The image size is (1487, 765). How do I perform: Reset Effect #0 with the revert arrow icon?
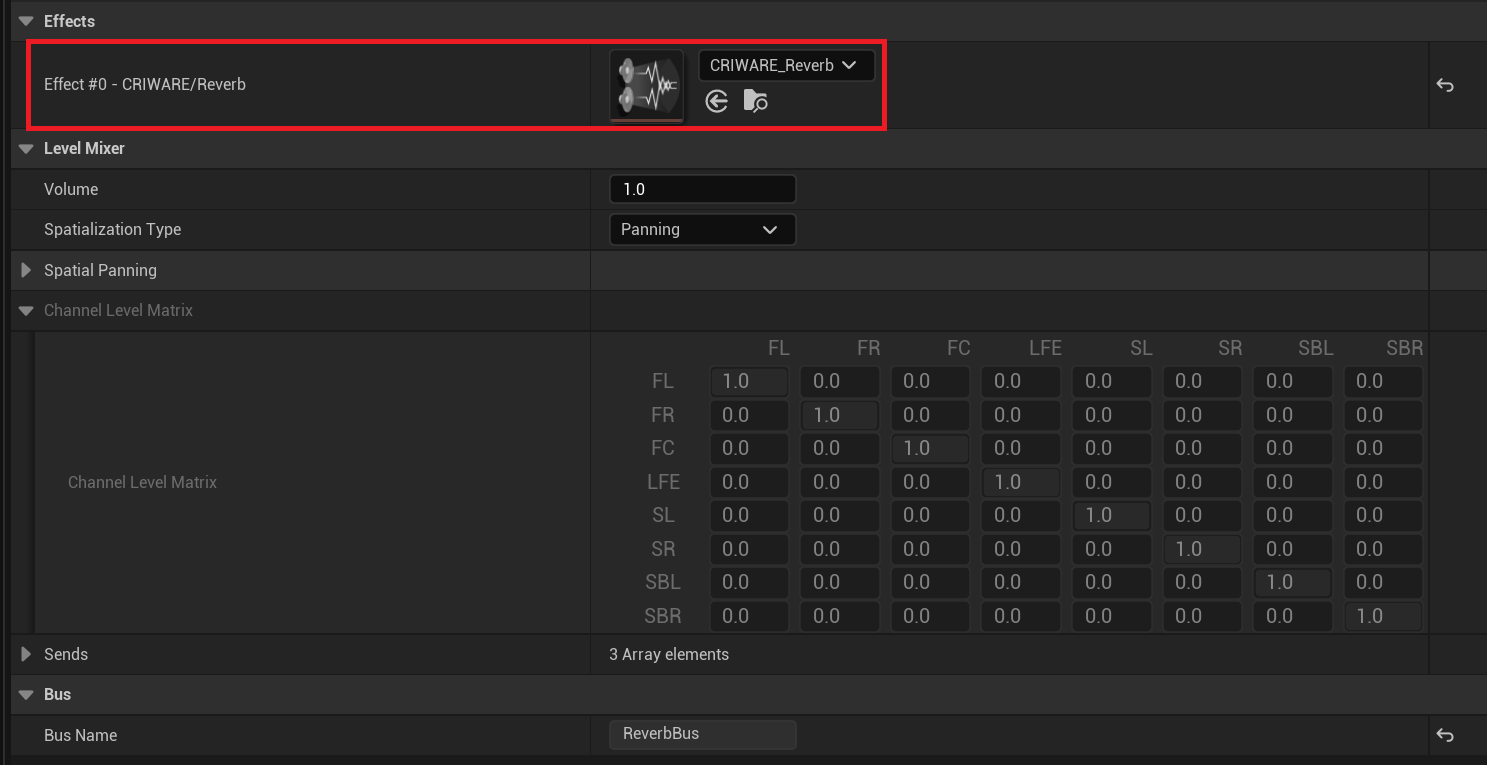click(1444, 86)
